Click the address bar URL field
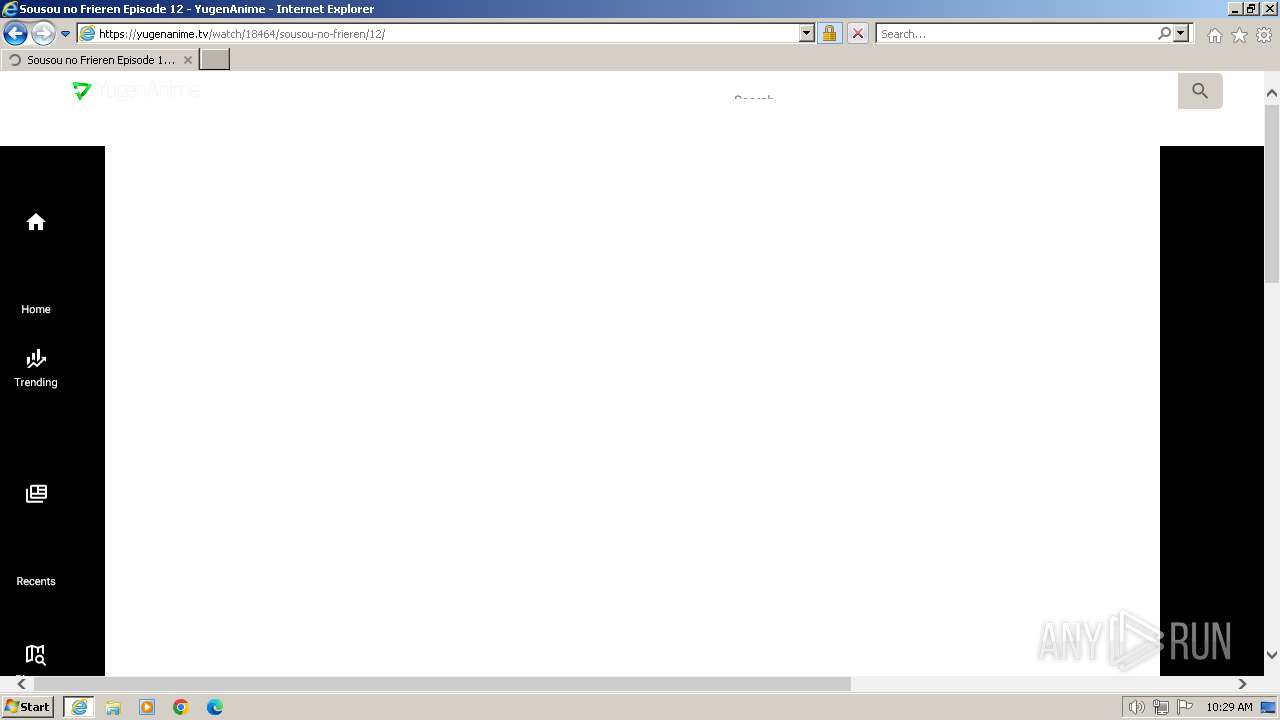The height and width of the screenshot is (720, 1280). click(x=447, y=34)
